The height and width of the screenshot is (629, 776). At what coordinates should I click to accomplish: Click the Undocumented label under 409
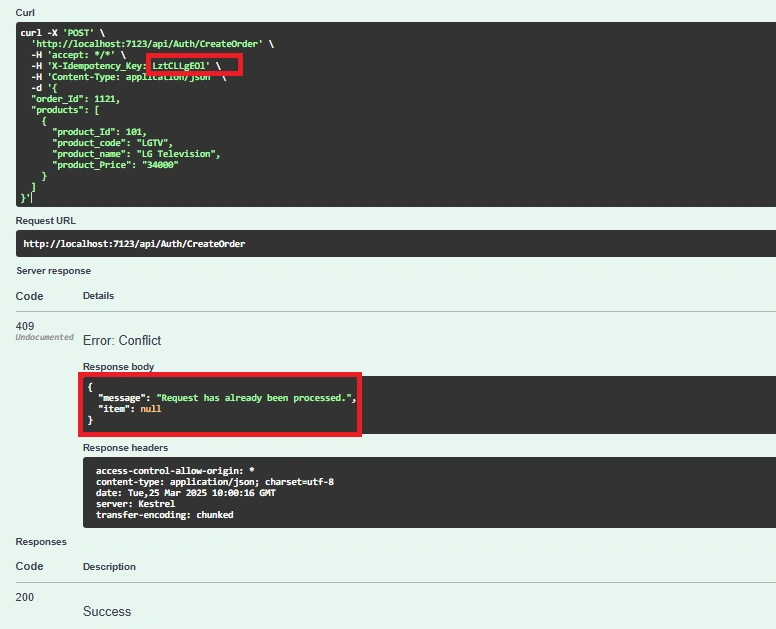[x=45, y=337]
